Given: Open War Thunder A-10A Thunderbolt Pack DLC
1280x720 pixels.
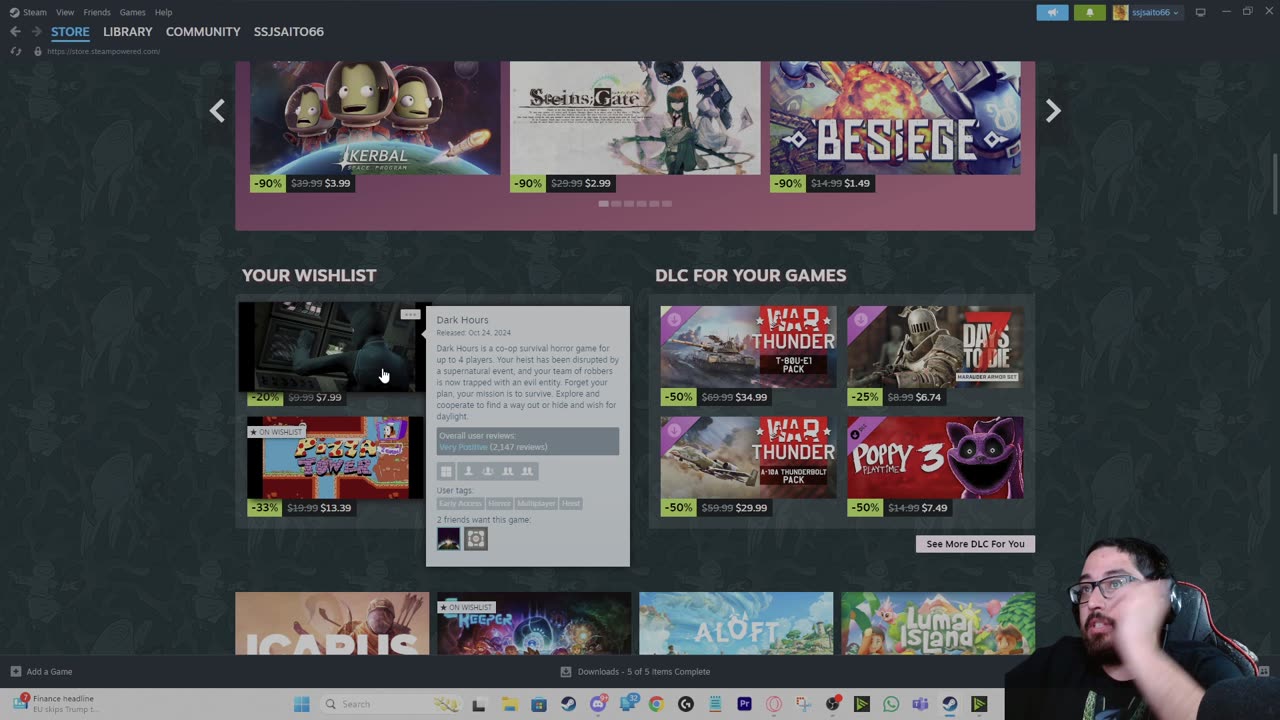Looking at the screenshot, I should [748, 457].
